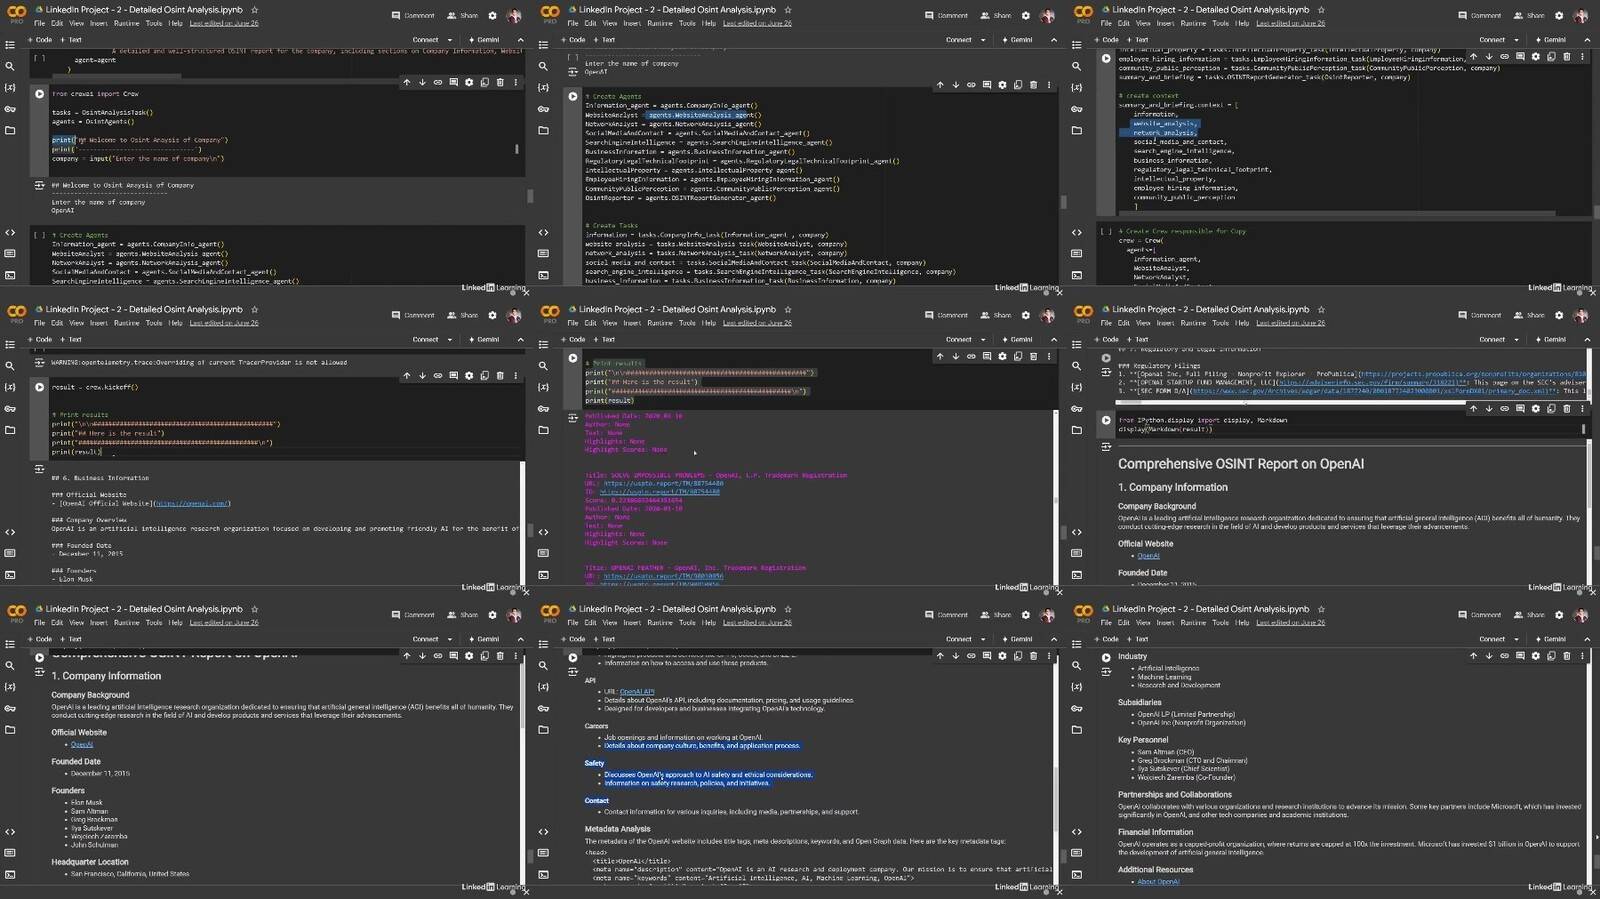Toggle output options icon beside "Welcome to Osint" output

pos(40,186)
